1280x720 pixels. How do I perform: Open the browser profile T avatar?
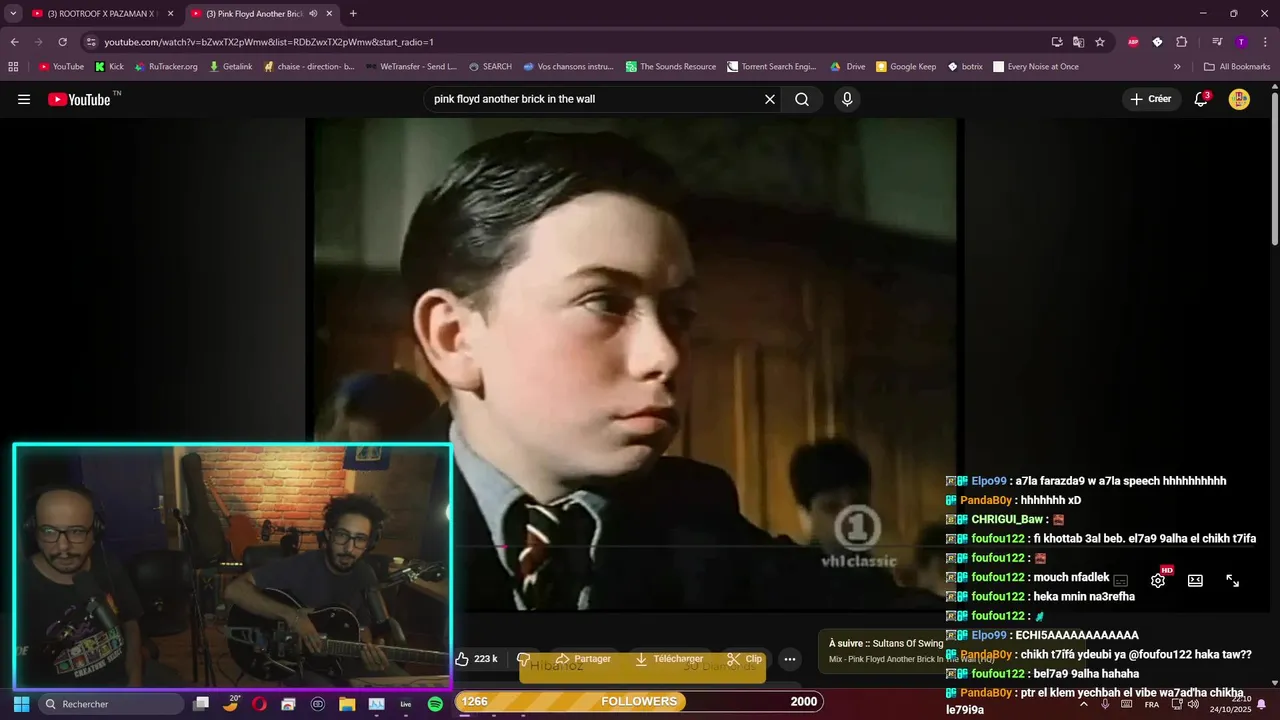coord(1241,42)
